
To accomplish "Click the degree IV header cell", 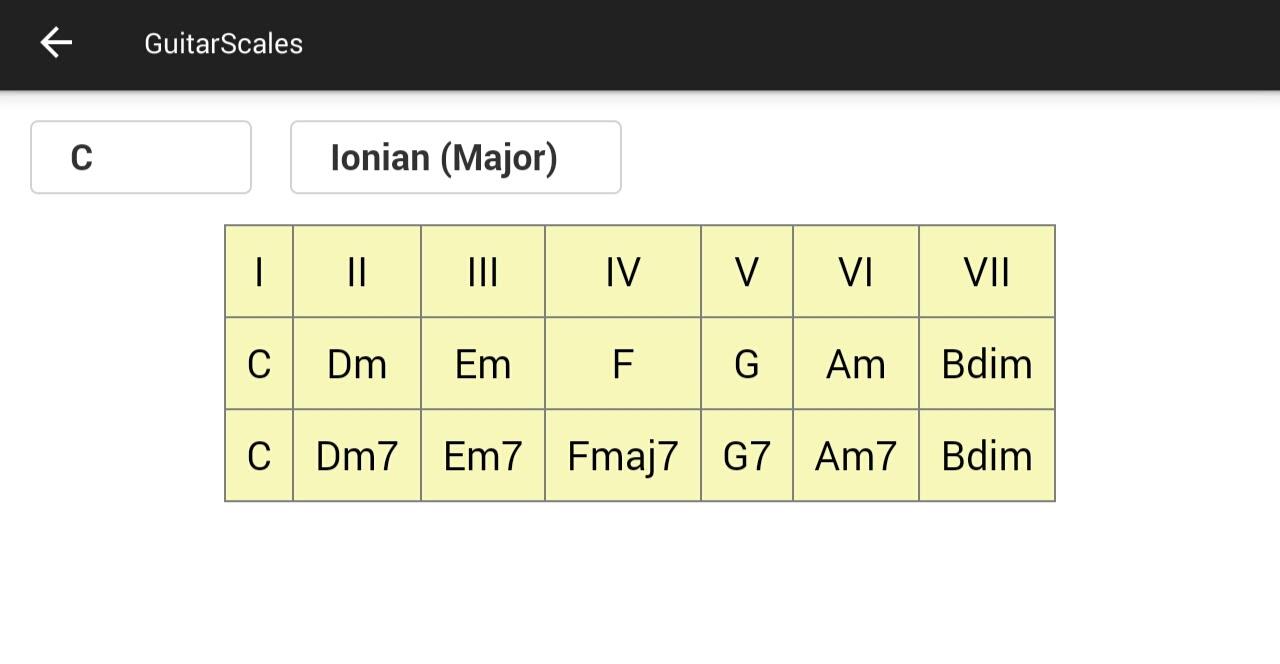I will 623,272.
